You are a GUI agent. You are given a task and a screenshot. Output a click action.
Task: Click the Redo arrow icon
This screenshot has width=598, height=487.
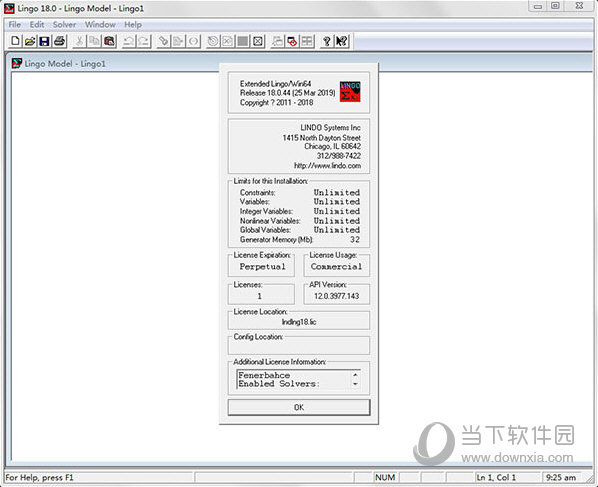click(144, 41)
